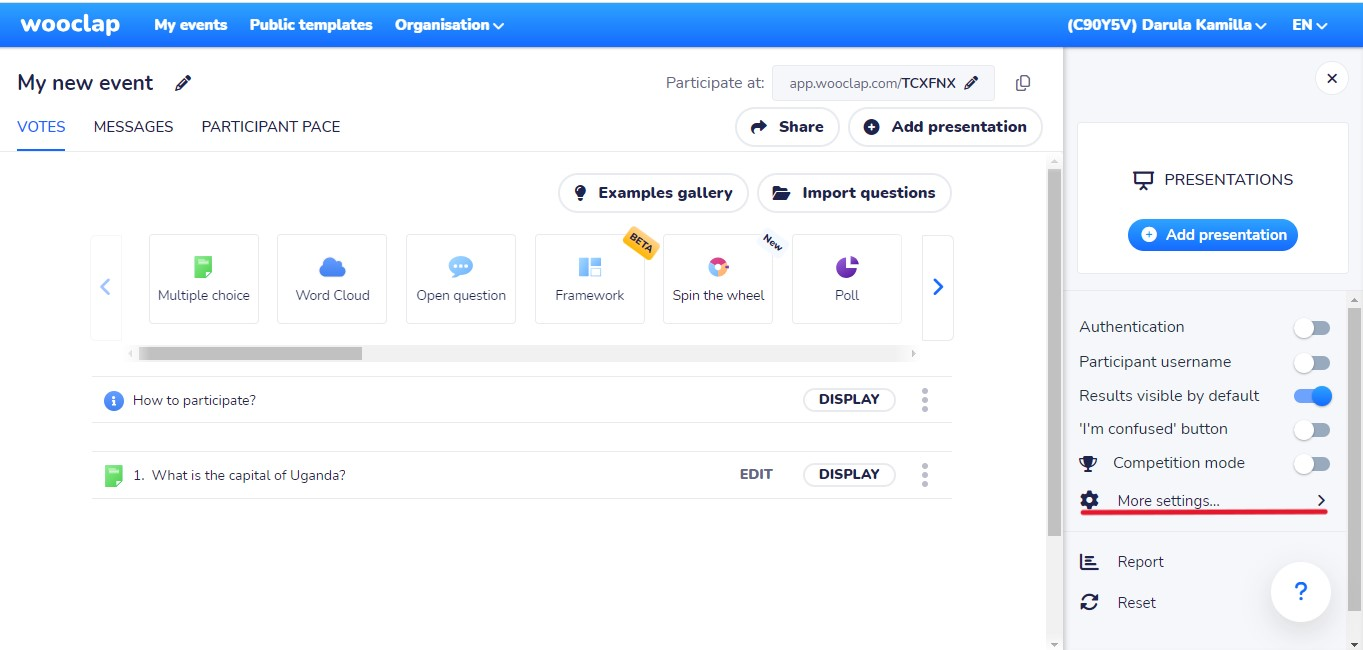
Task: Toggle the Authentication switch
Action: click(1312, 328)
